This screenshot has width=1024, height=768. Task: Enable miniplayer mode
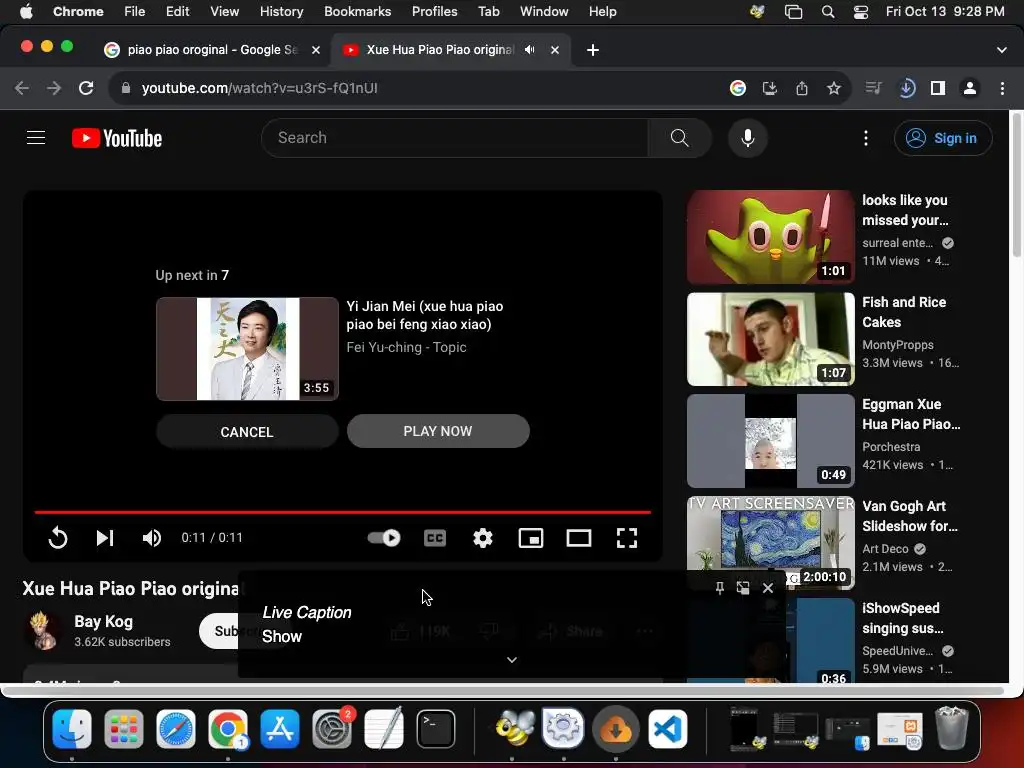click(531, 537)
